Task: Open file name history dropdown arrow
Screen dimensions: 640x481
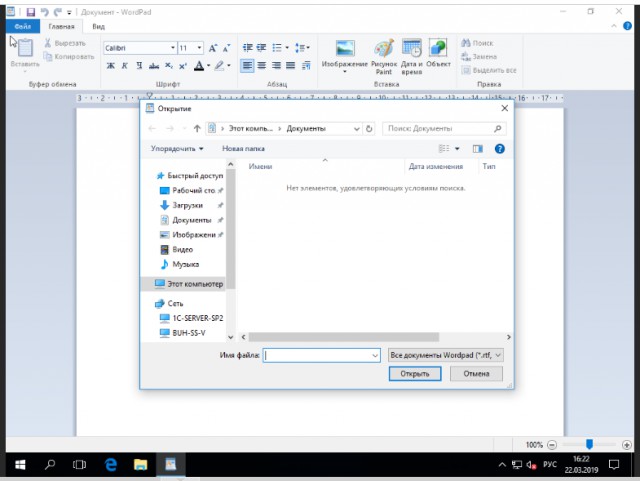Action: point(375,356)
